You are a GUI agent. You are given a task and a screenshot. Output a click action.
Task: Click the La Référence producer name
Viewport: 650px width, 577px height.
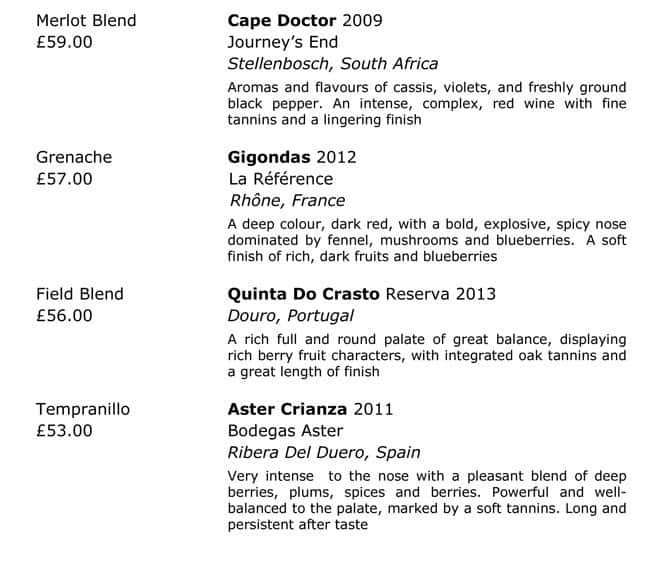[x=281, y=179]
